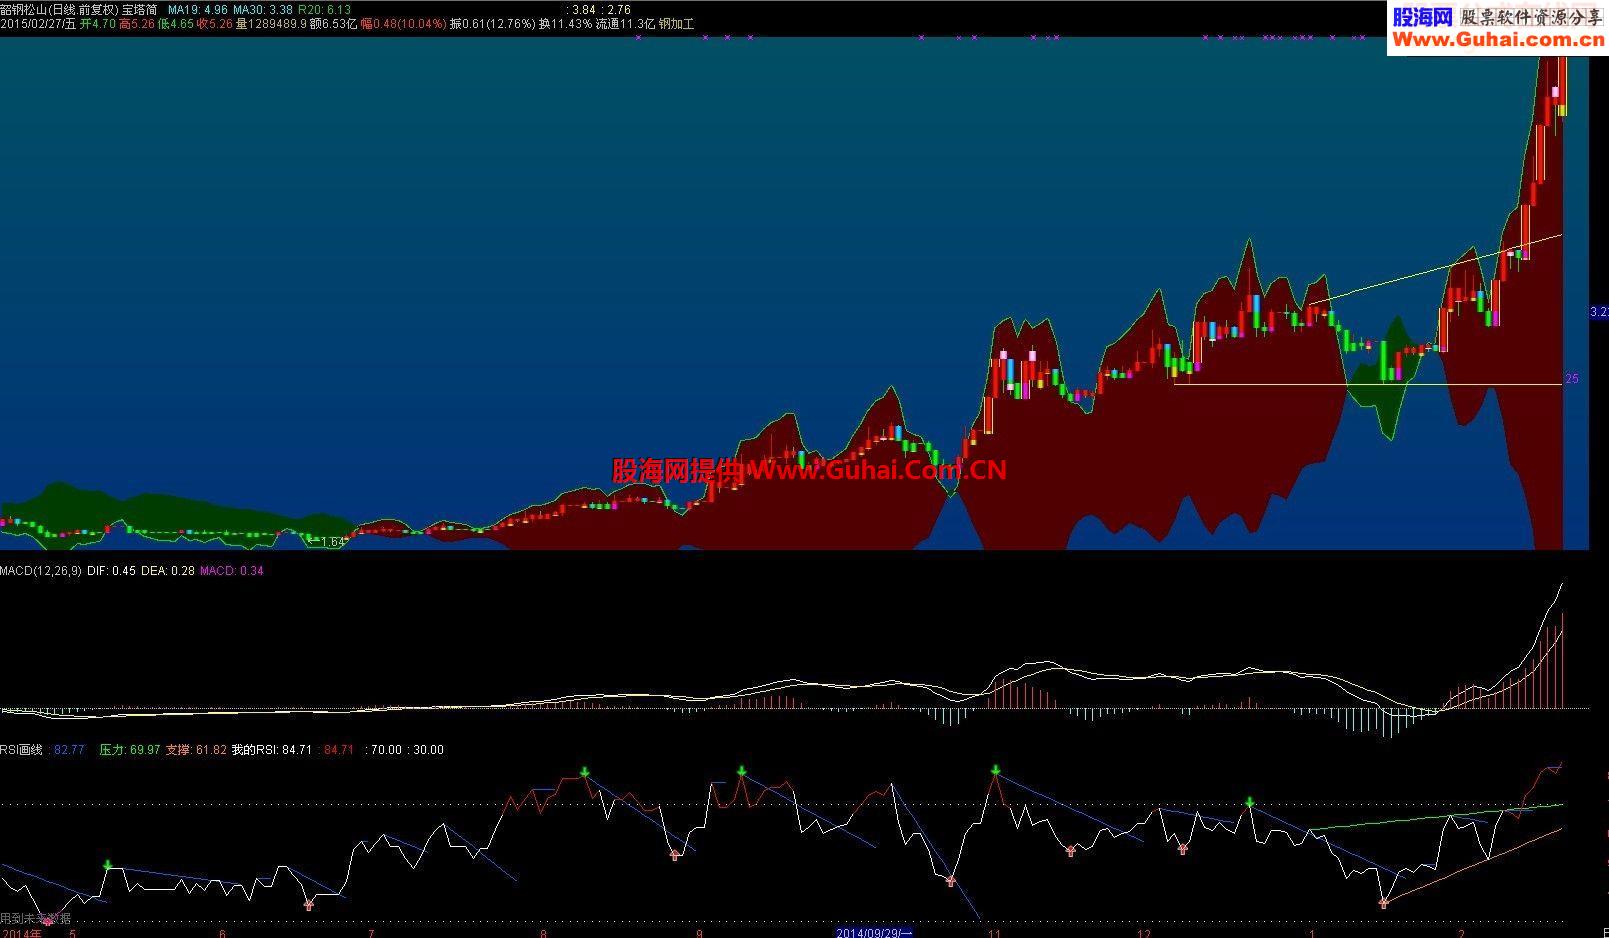Viewport: 1609px width, 938px height.
Task: Click the red 84.71 value
Action: click(339, 750)
